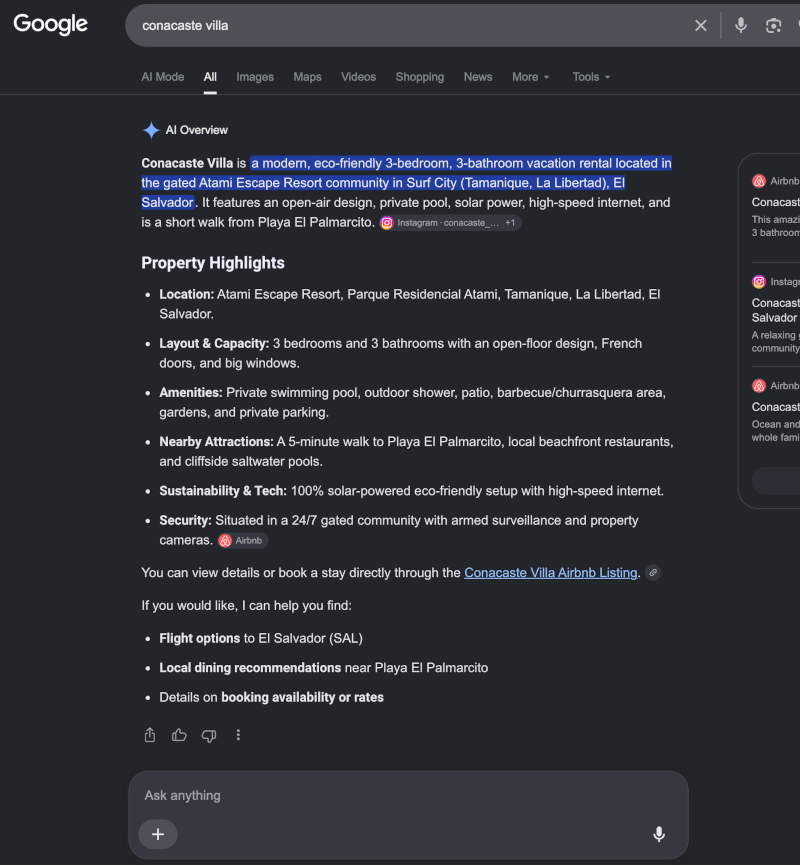The width and height of the screenshot is (800, 865).
Task: Go to the Videos tab
Action: click(x=359, y=77)
